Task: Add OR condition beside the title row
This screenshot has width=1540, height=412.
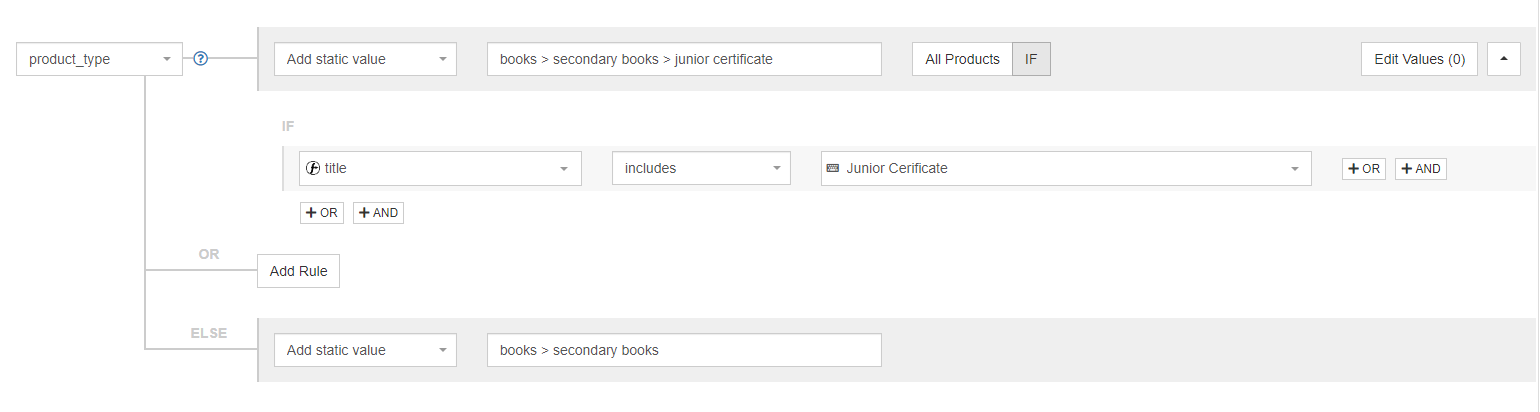Action: click(1363, 169)
